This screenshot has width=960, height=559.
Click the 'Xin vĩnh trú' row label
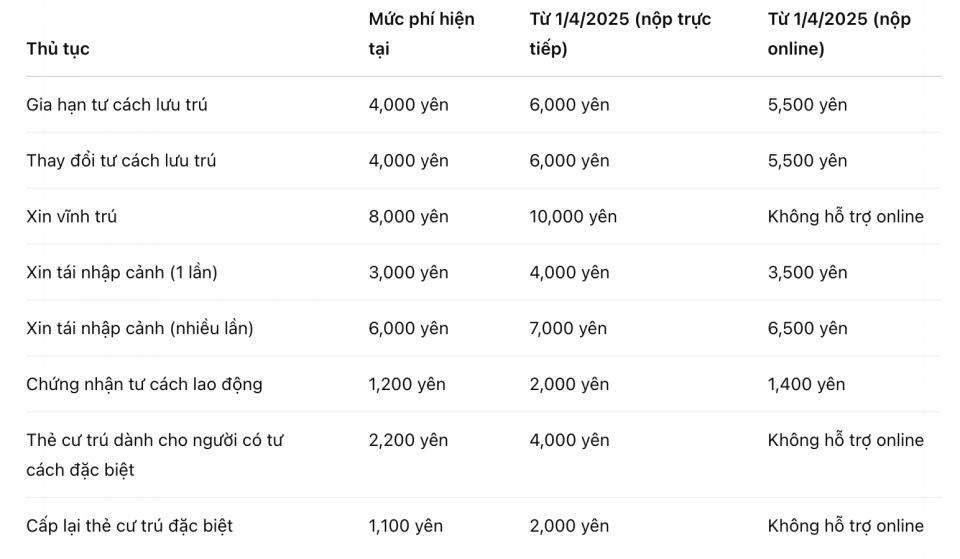pos(71,216)
